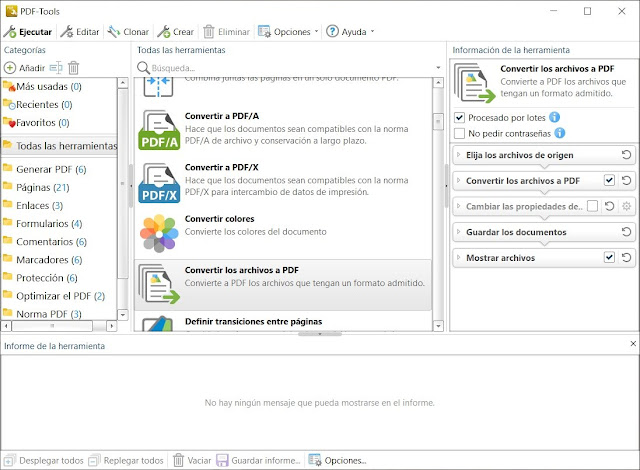This screenshot has height=470, width=640.
Task: Click the categories horizontal scrollbar right arrow
Action: coord(111,326)
